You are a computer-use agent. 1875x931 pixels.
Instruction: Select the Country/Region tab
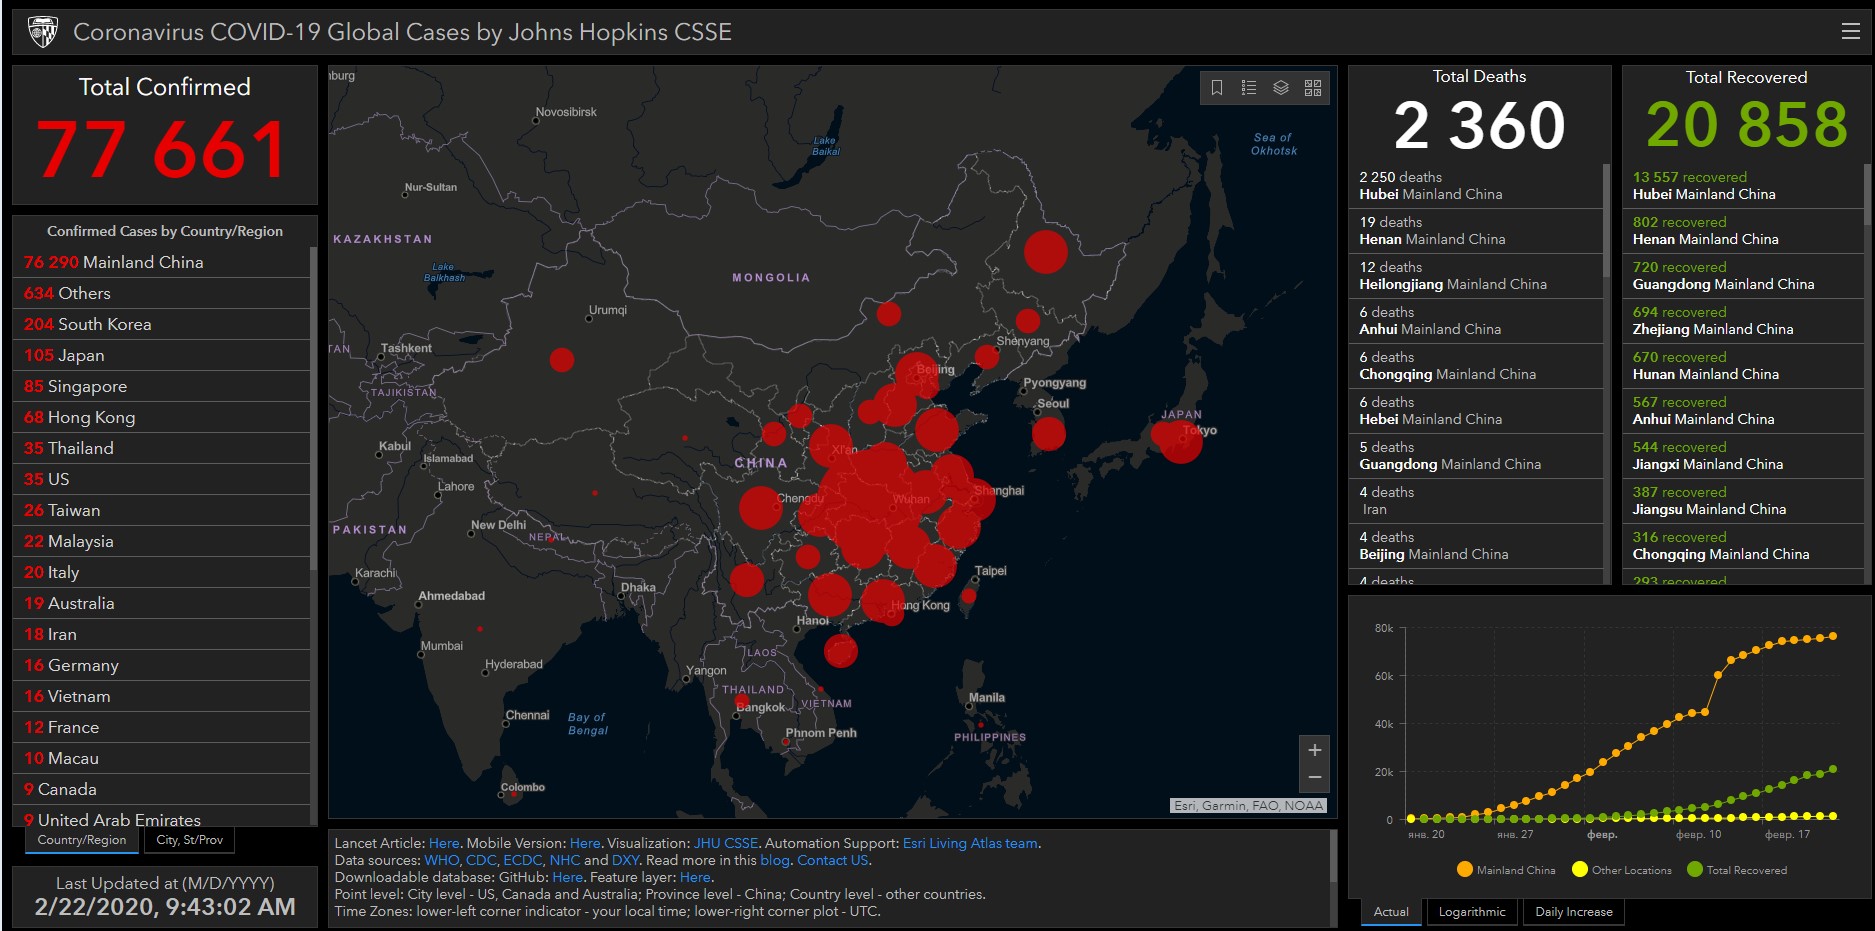pos(82,840)
